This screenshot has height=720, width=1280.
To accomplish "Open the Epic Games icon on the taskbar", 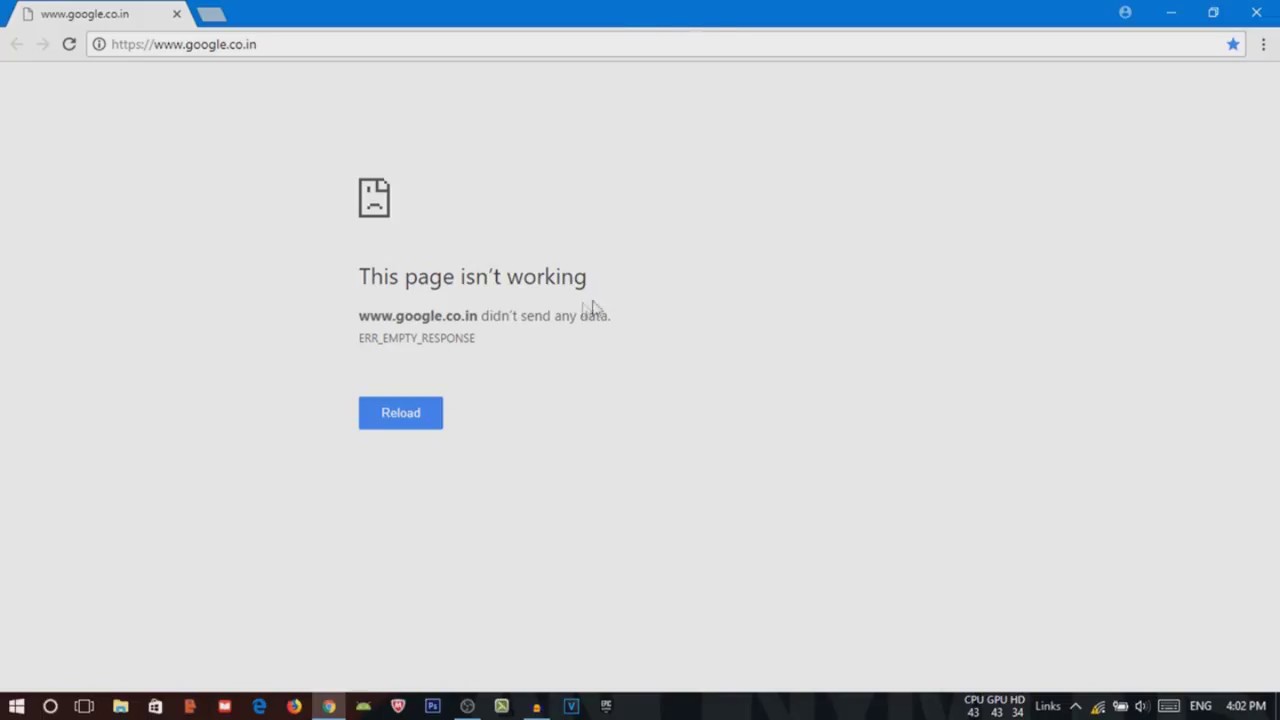I will point(606,706).
